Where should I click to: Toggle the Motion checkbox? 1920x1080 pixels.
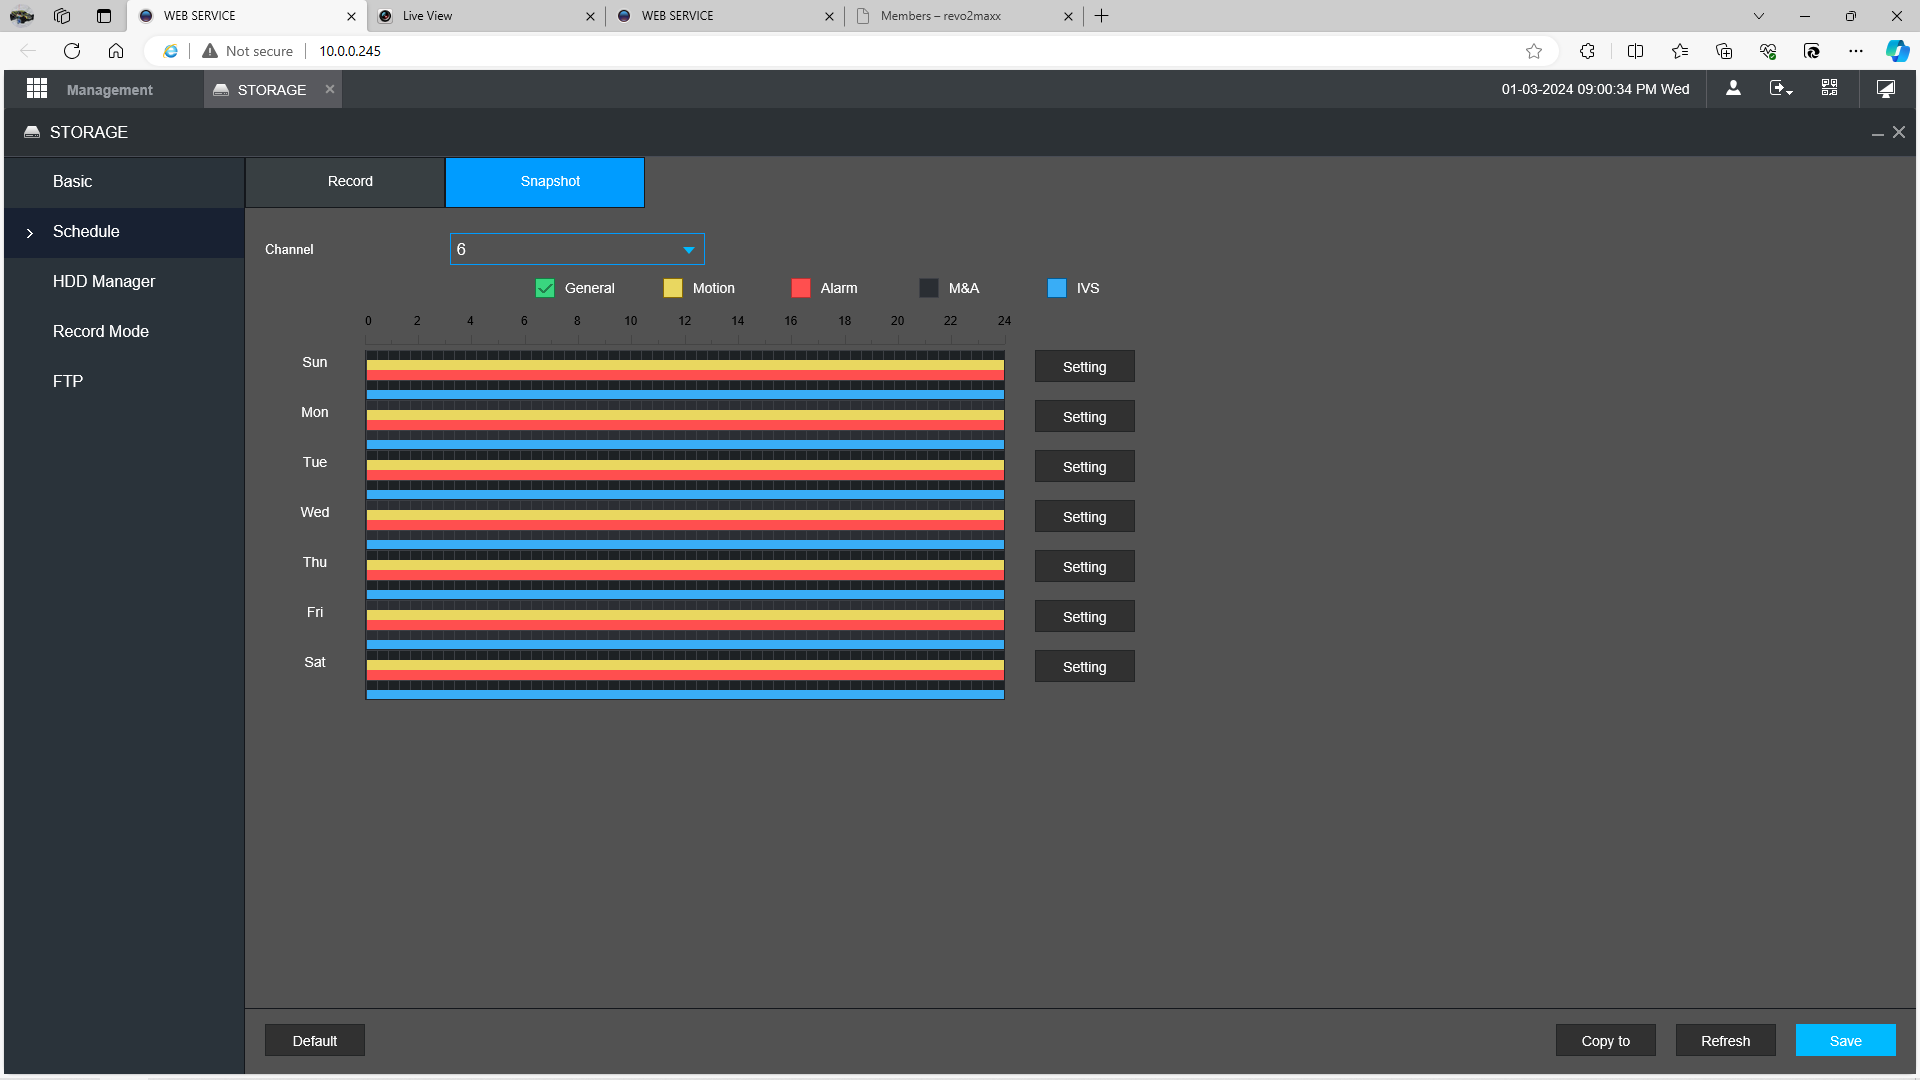tap(673, 288)
